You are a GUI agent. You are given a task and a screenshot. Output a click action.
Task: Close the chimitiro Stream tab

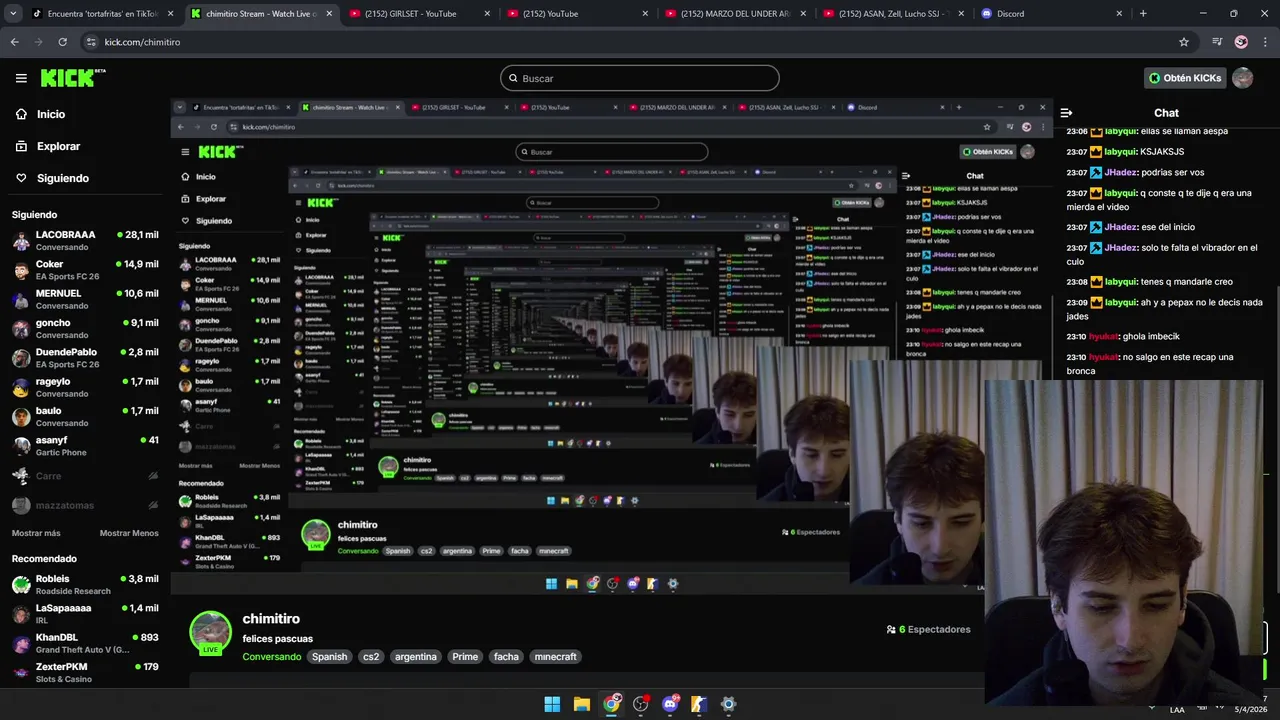point(329,14)
